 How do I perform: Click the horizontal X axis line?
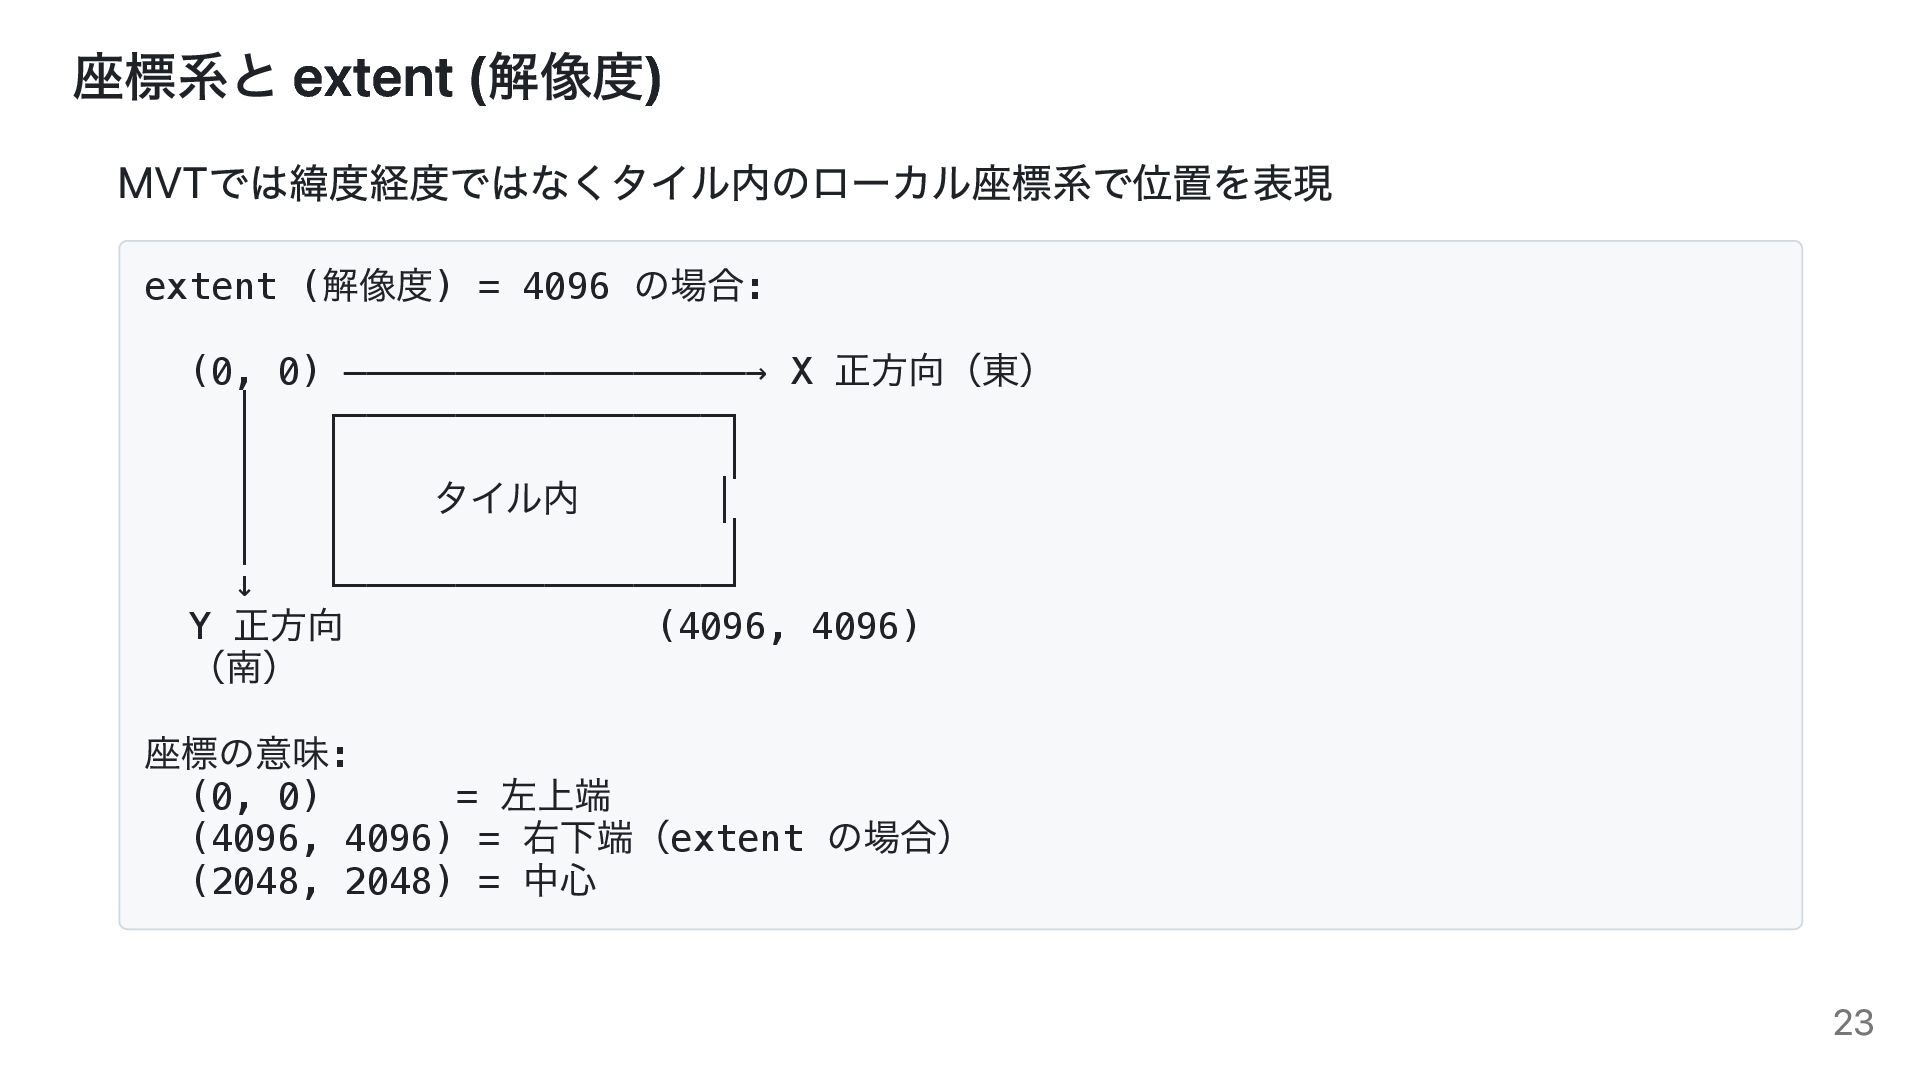click(x=550, y=374)
